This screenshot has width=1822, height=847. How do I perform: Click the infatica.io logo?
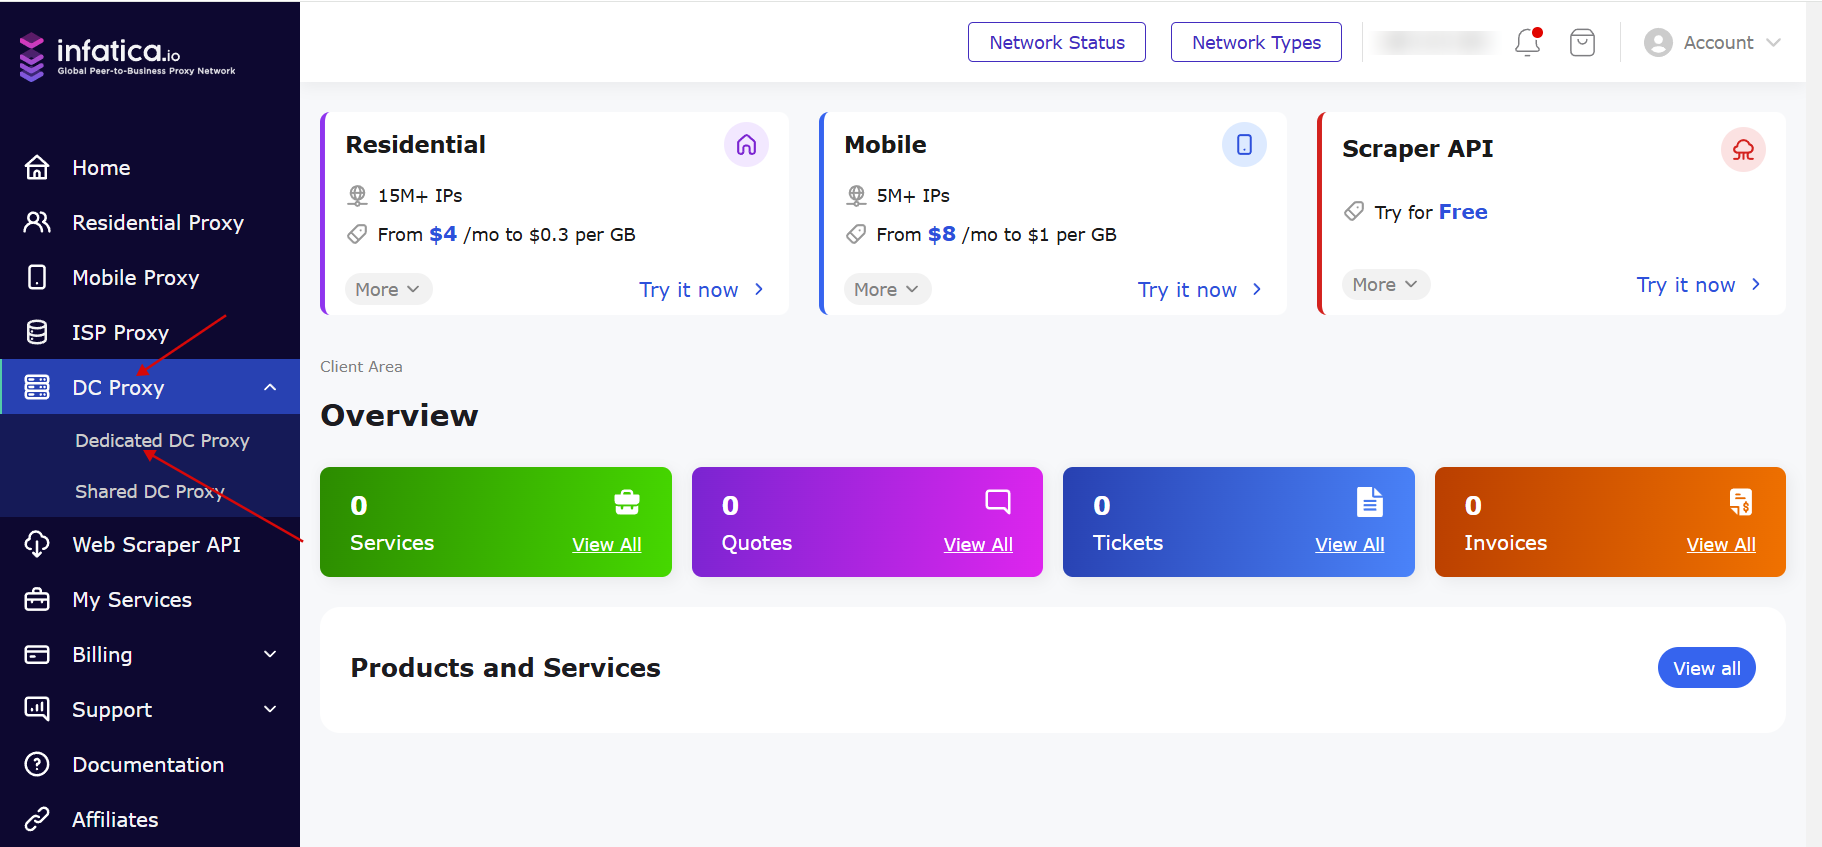tap(127, 57)
